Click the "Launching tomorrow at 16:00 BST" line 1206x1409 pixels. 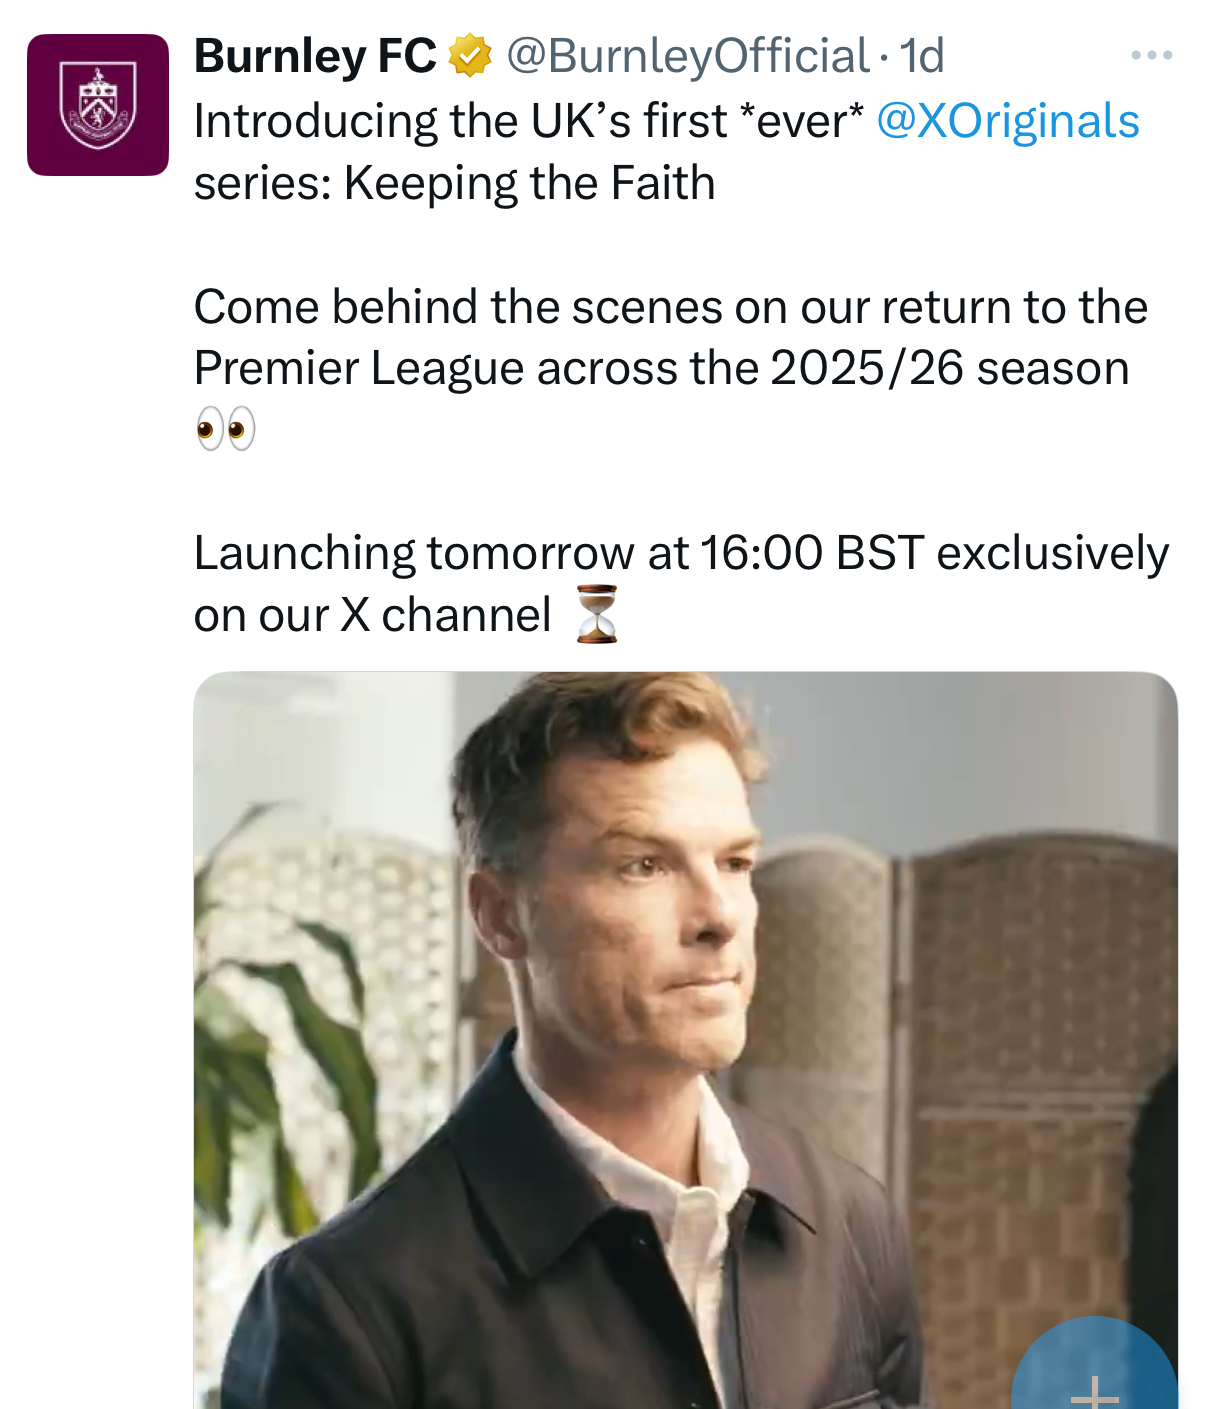pyautogui.click(x=680, y=553)
